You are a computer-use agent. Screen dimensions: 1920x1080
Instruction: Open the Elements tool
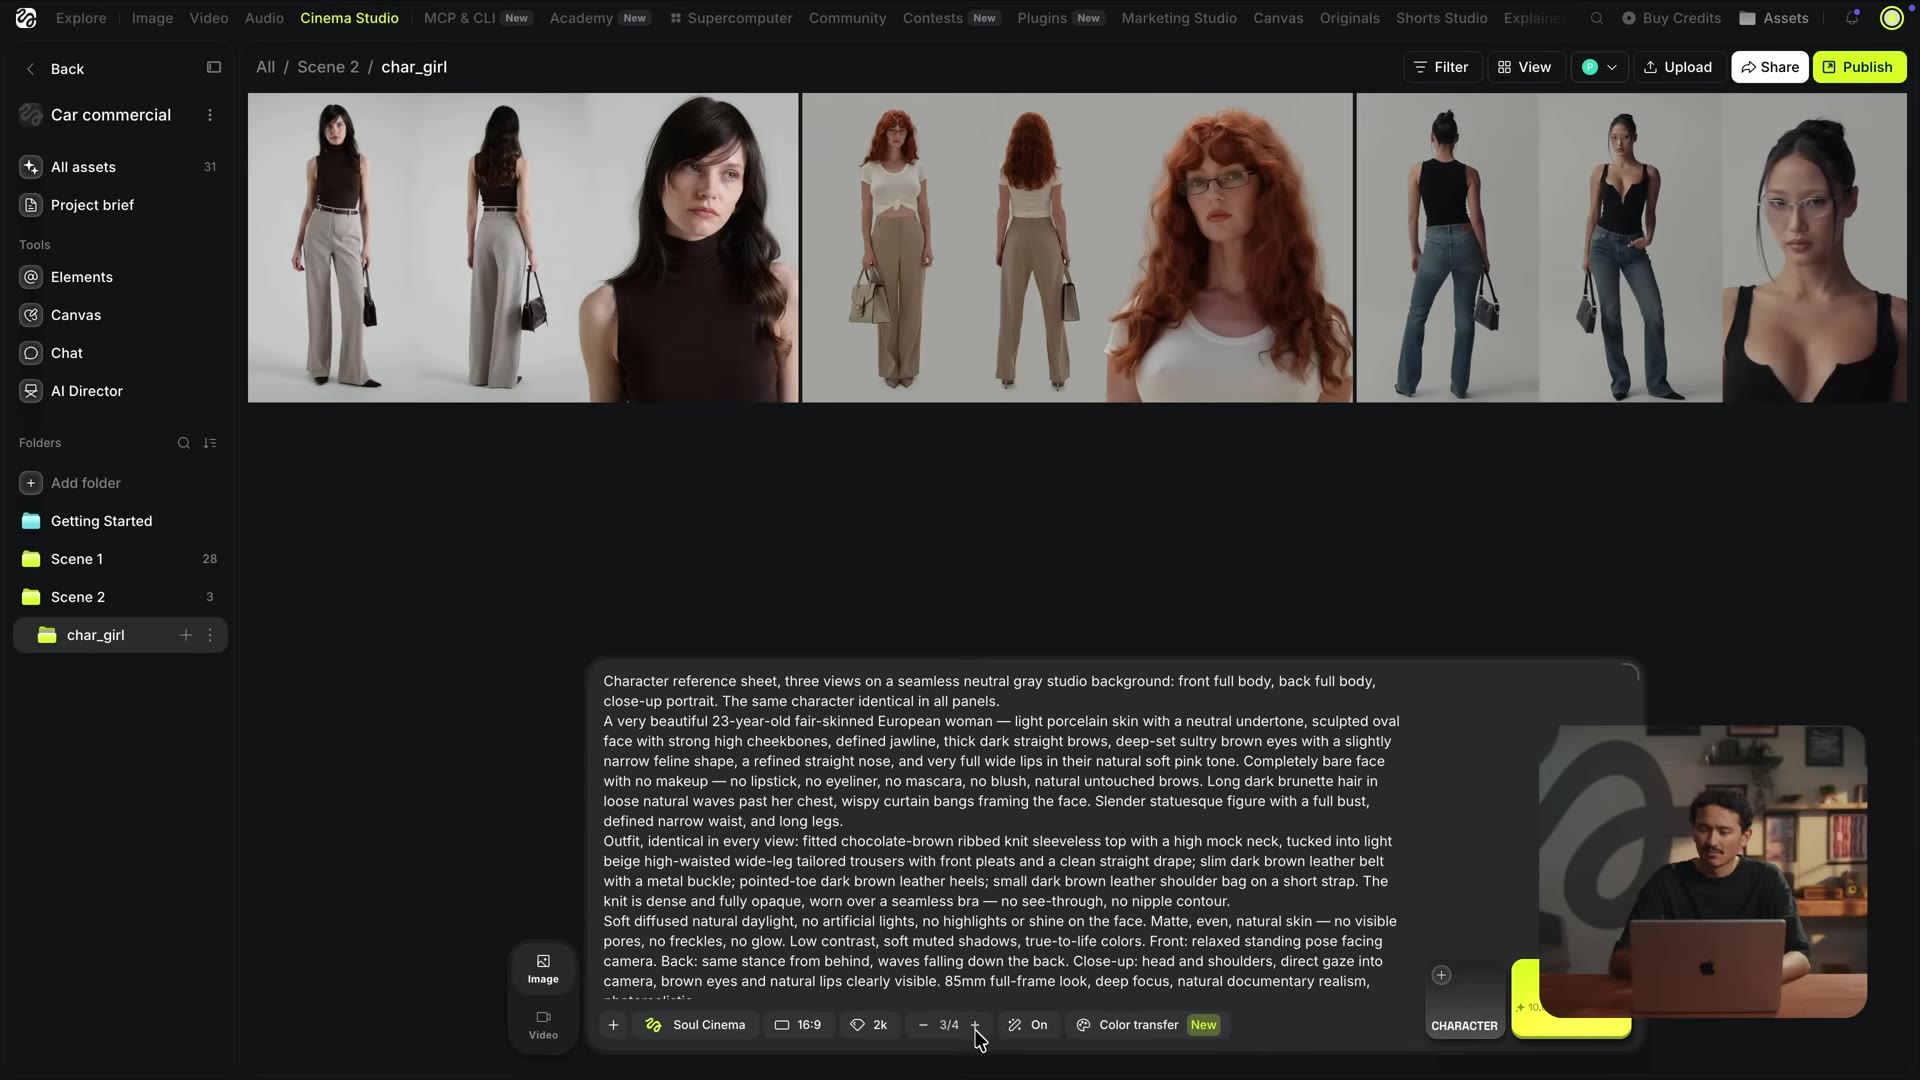(x=120, y=277)
